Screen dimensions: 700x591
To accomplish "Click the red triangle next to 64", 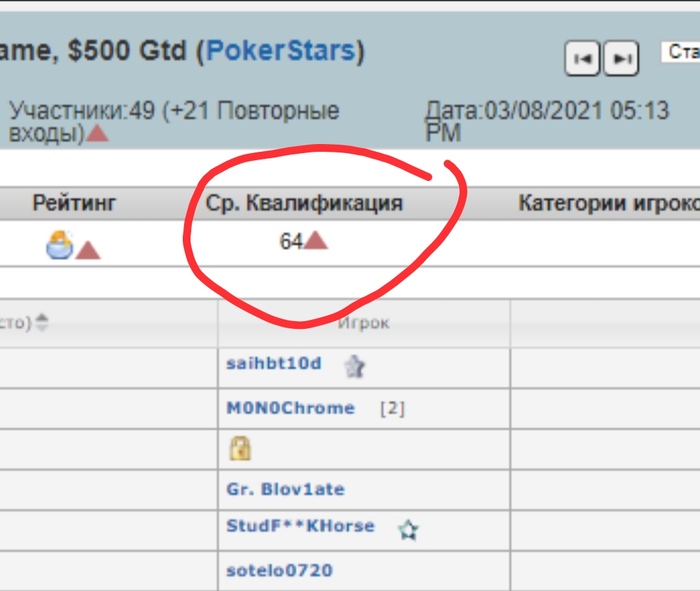I will tap(316, 240).
